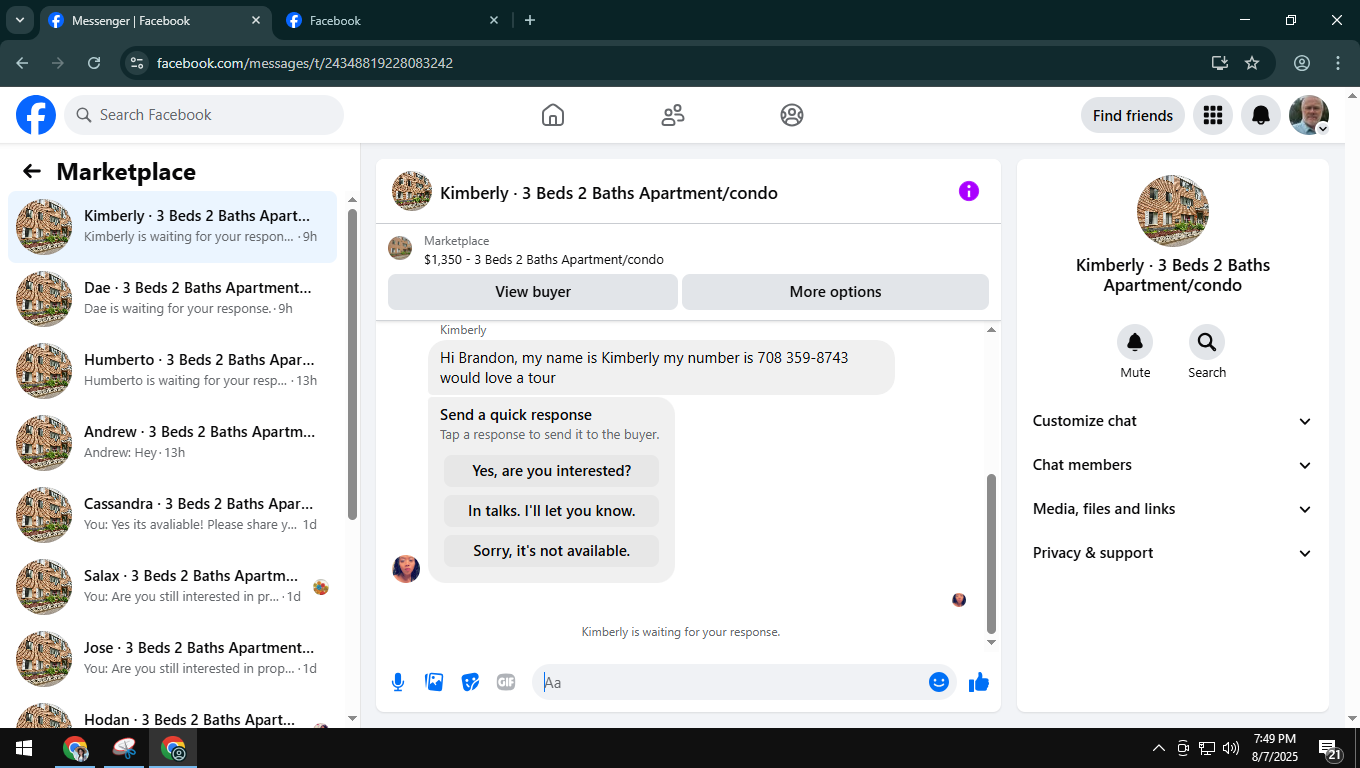Open the Cassandra conversation in the list
1360x768 pixels.
(173, 515)
